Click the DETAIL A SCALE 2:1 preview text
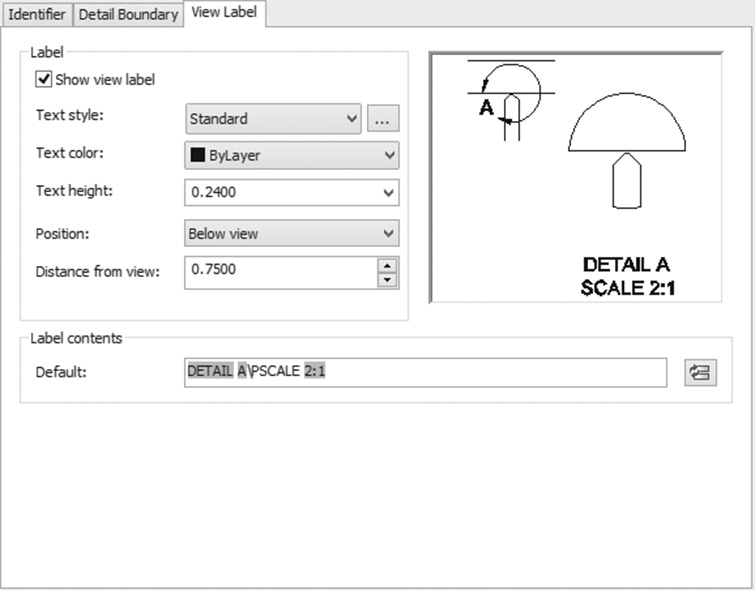755x590 pixels. pos(627,276)
